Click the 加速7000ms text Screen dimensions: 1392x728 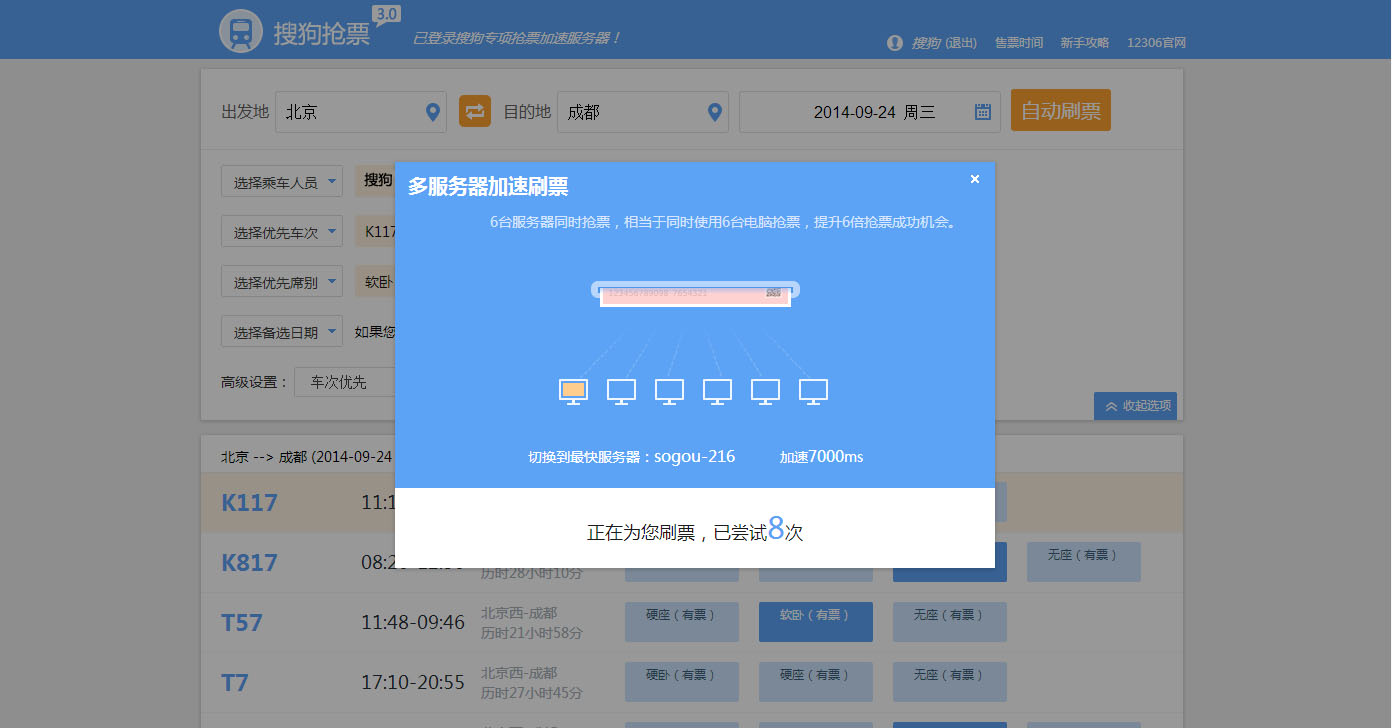(x=821, y=457)
